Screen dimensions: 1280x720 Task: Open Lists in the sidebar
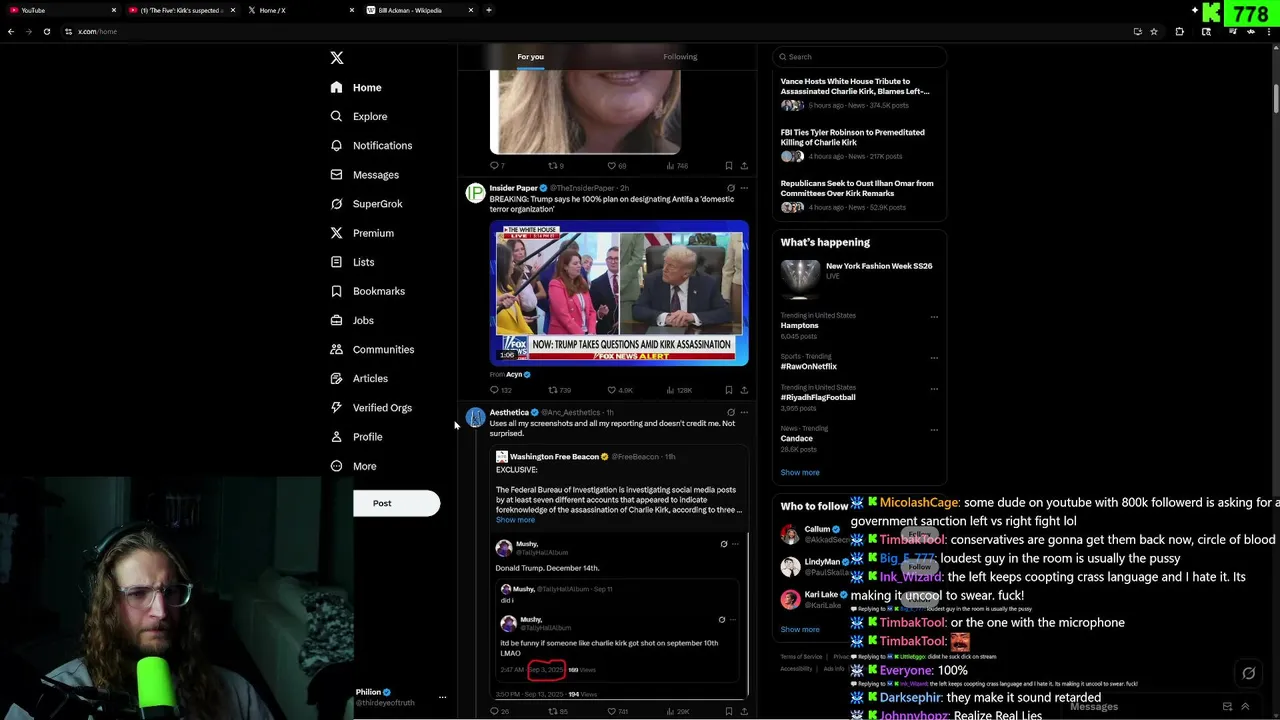(x=352, y=262)
